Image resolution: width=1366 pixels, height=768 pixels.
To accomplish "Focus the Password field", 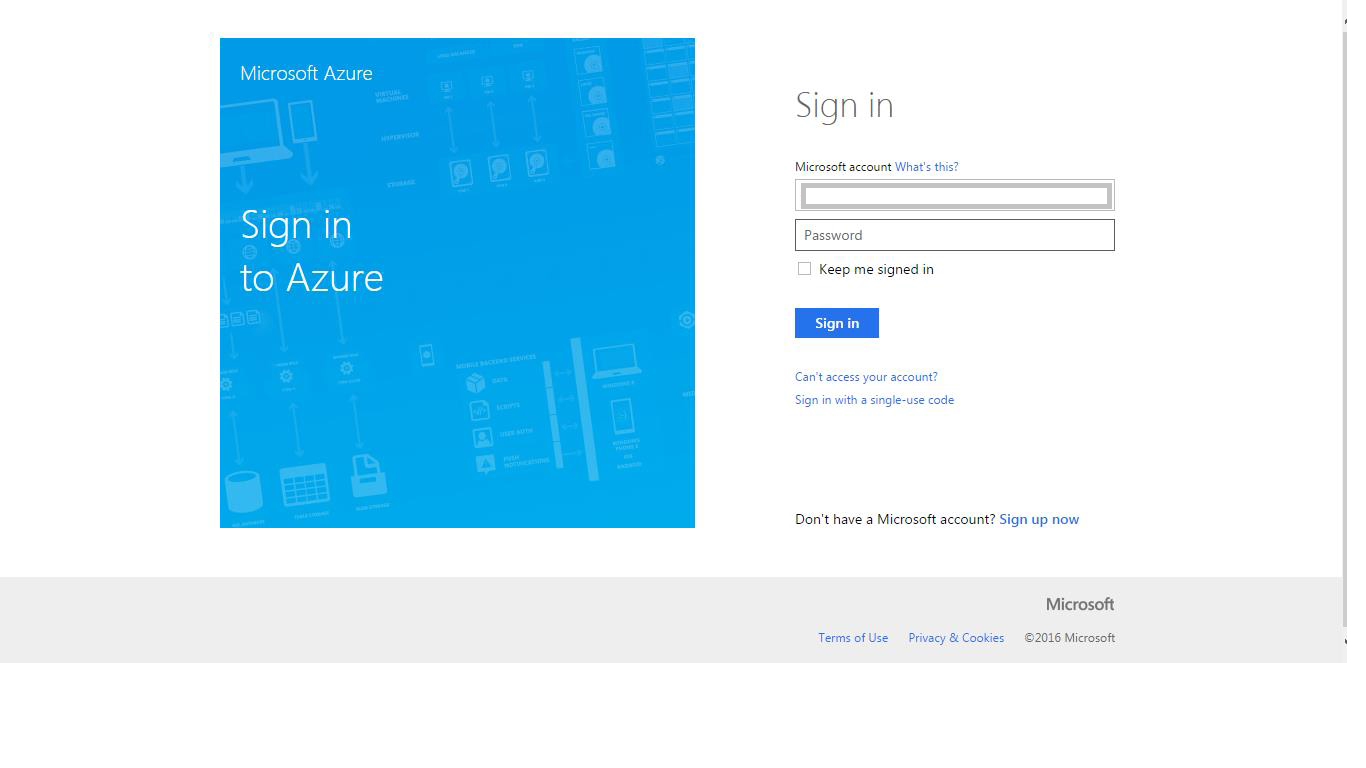I will tap(954, 235).
